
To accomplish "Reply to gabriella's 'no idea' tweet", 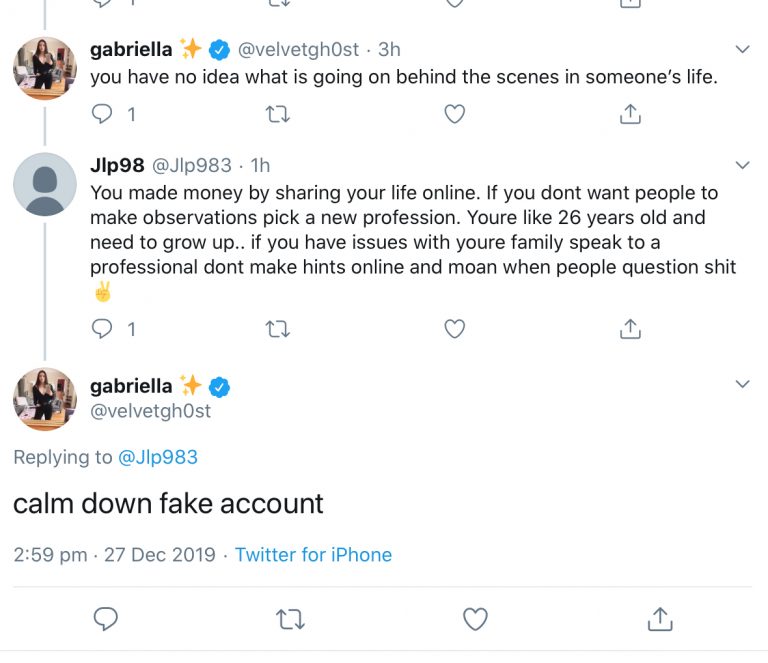I will [x=102, y=114].
